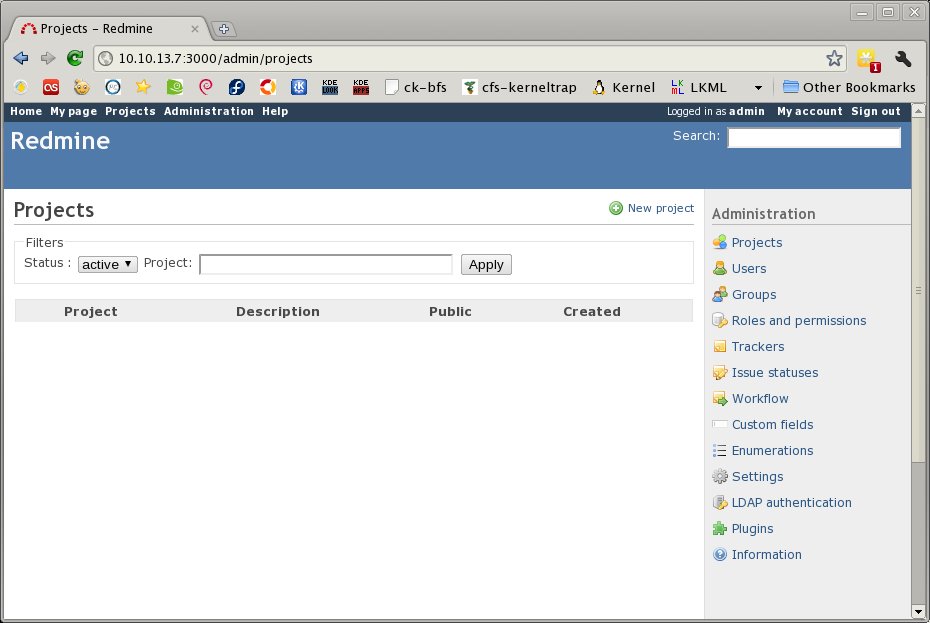Click the browser back arrow

(21, 58)
